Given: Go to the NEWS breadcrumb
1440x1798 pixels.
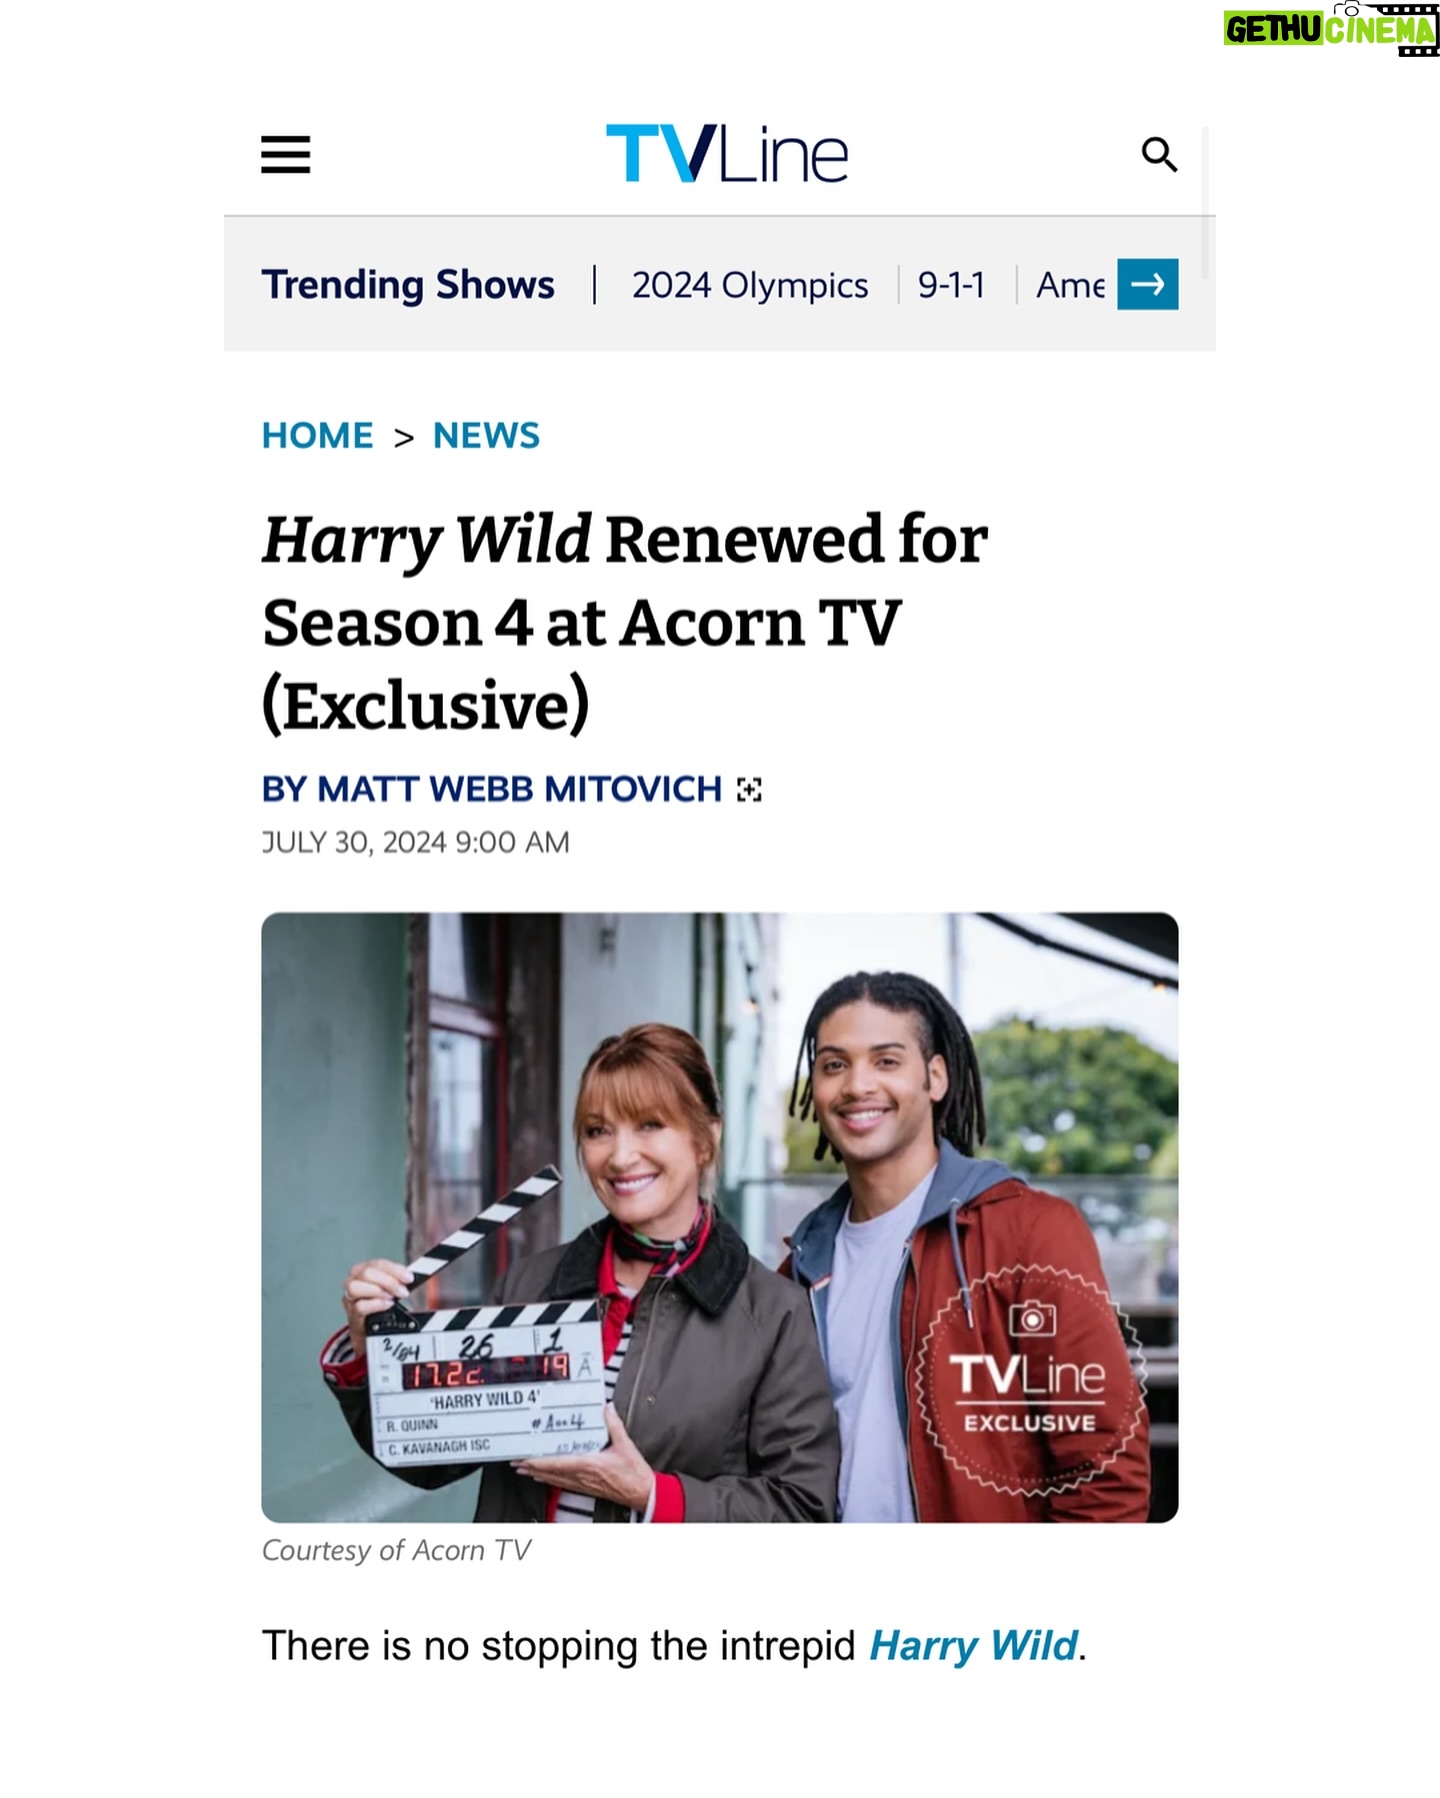Looking at the screenshot, I should pos(486,436).
